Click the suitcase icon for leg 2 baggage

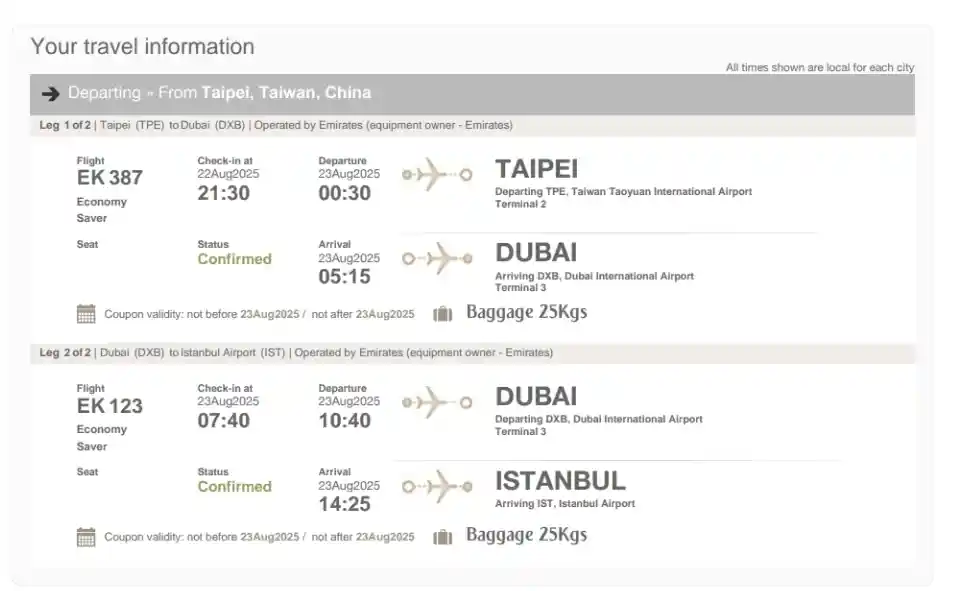pos(442,537)
